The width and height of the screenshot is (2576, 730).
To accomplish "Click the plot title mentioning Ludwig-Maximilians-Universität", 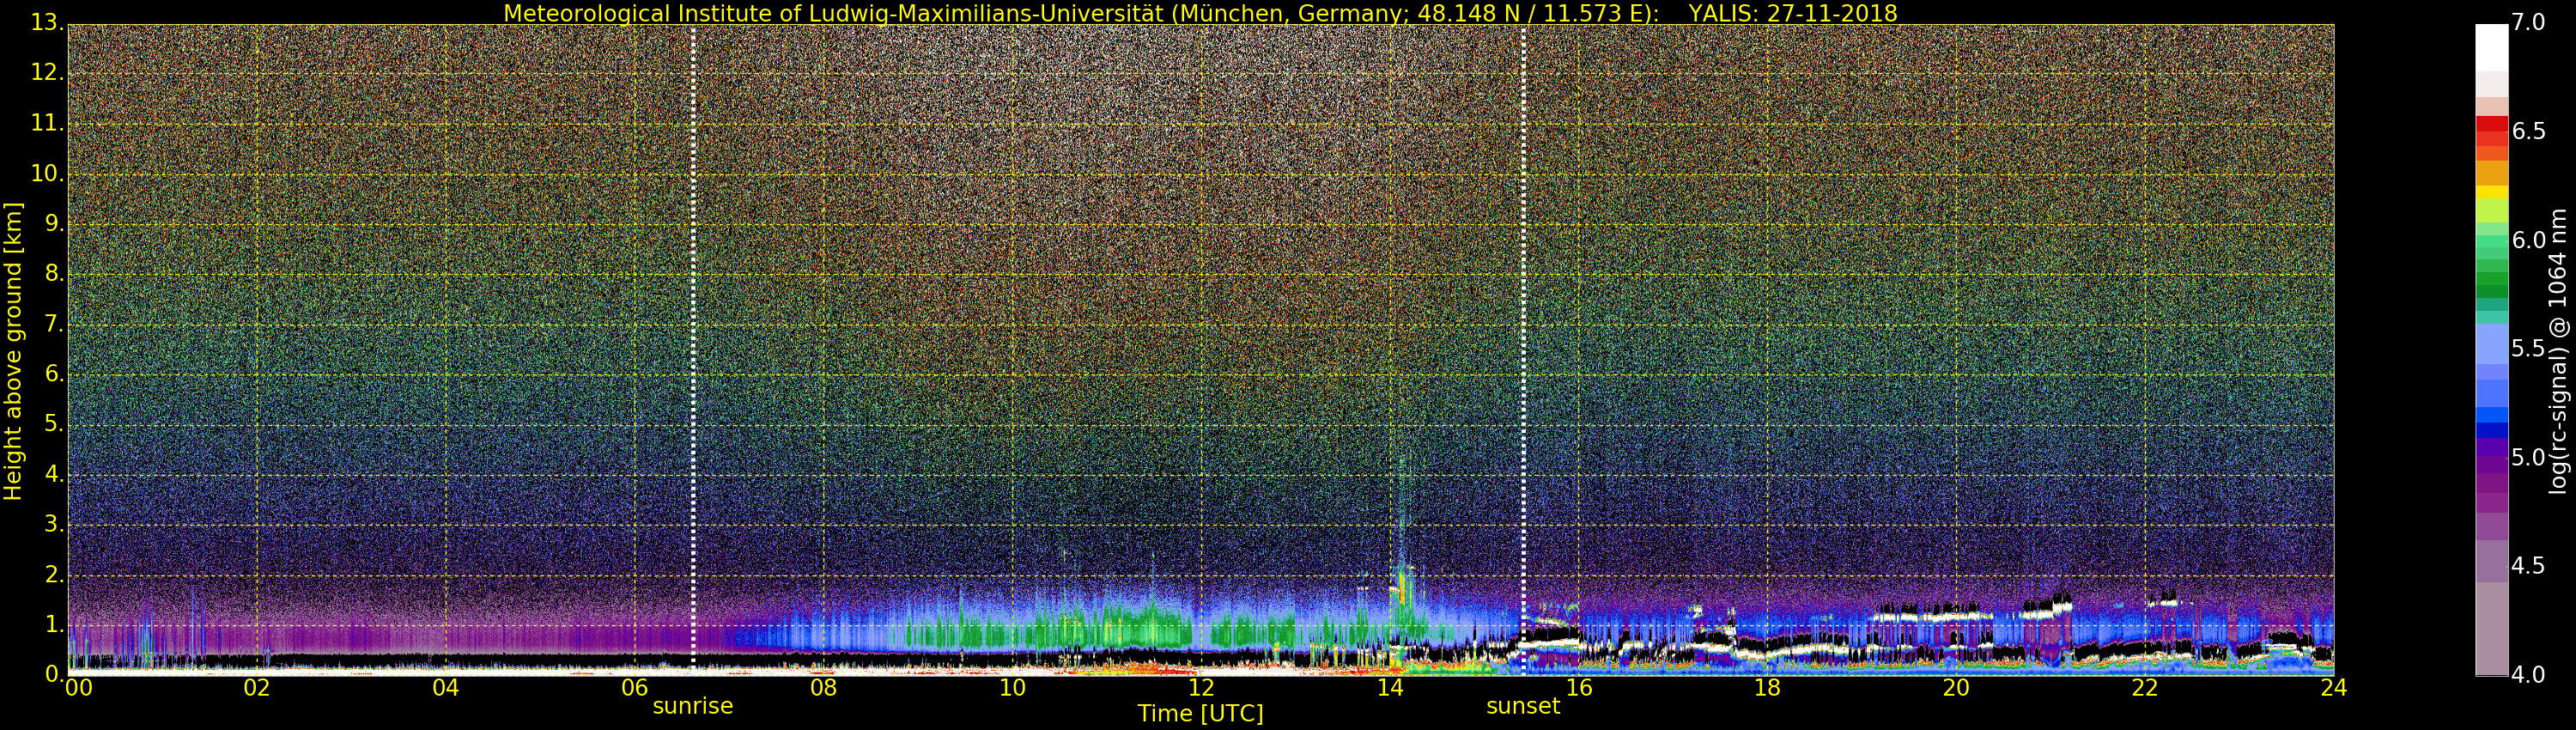I will pyautogui.click(x=1200, y=13).
